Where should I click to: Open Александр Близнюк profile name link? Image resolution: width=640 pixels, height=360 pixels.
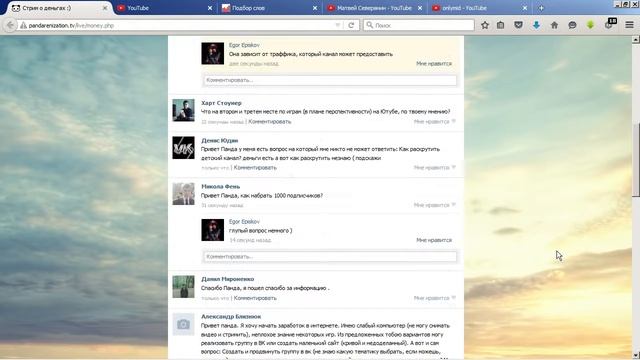(x=231, y=317)
